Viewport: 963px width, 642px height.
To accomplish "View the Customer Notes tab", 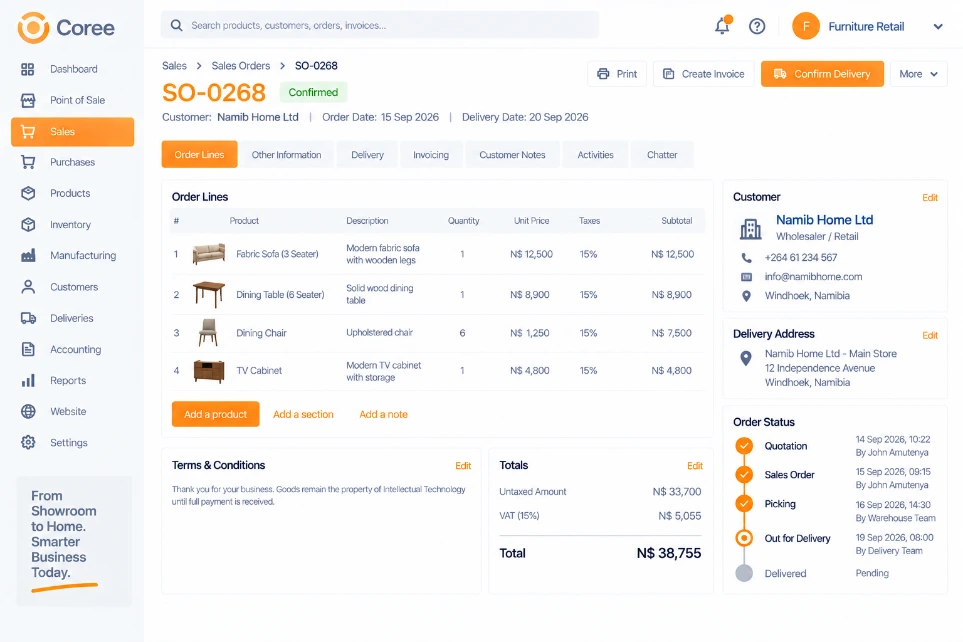I will tap(512, 155).
